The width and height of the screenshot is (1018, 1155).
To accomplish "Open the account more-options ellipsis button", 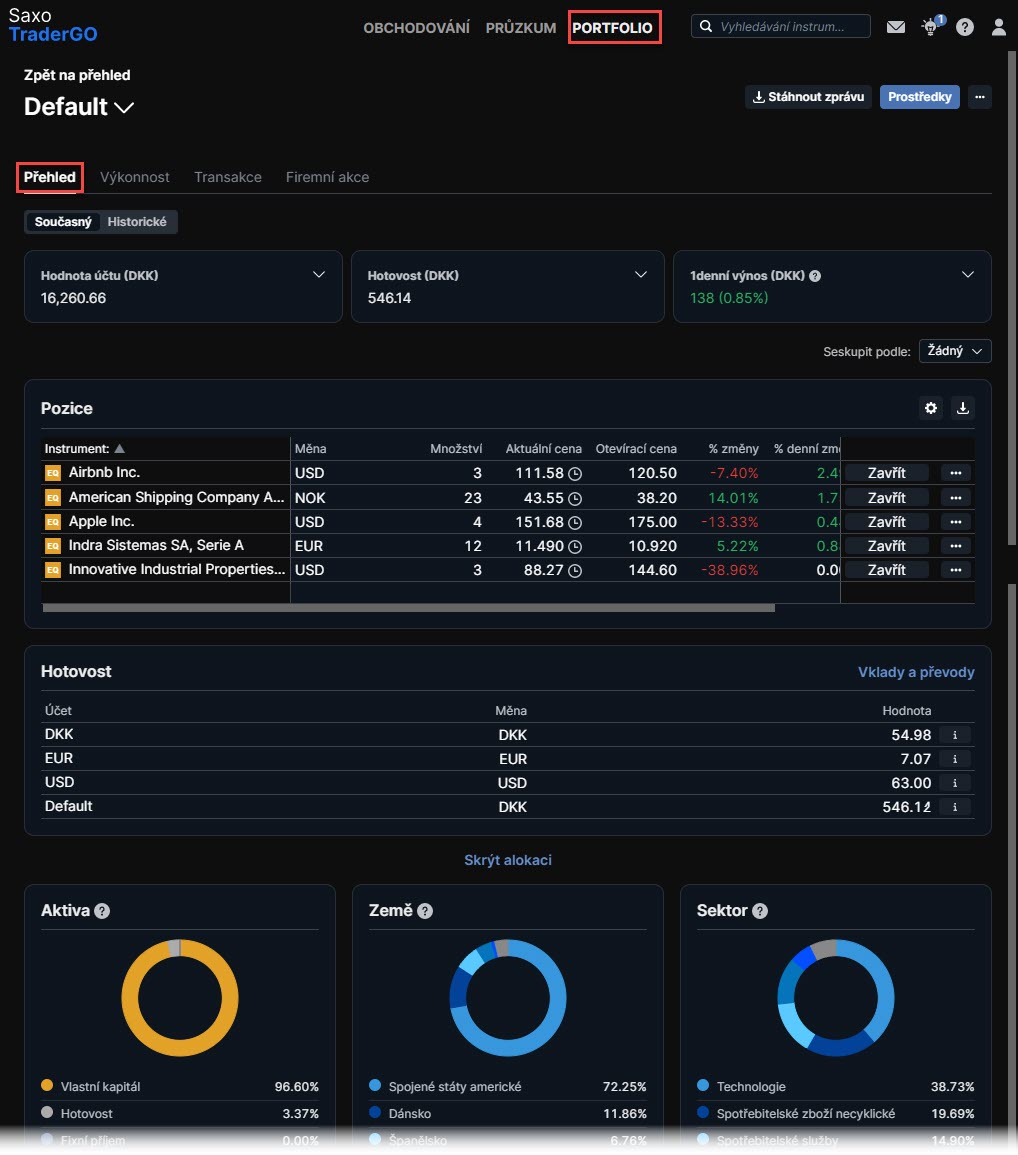I will click(x=980, y=96).
